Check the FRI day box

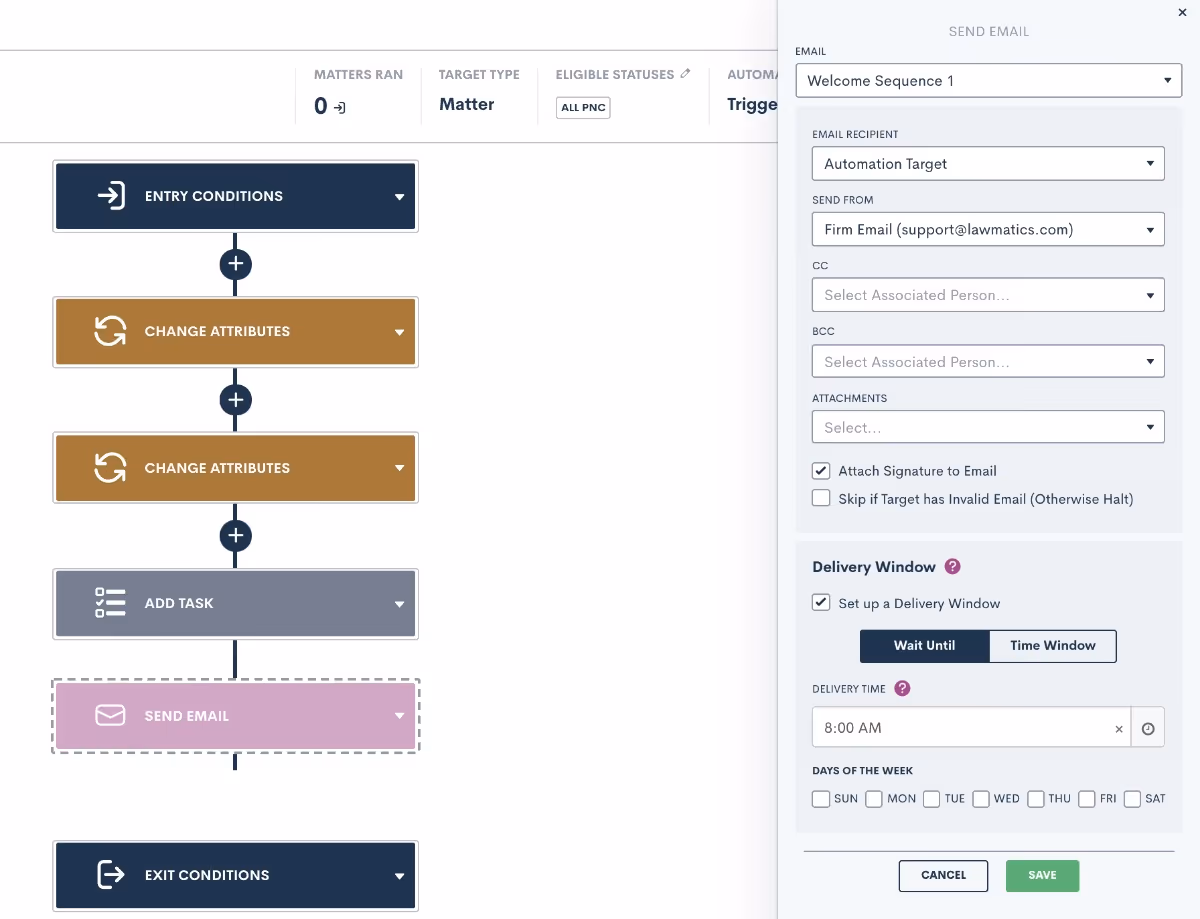pos(1087,799)
